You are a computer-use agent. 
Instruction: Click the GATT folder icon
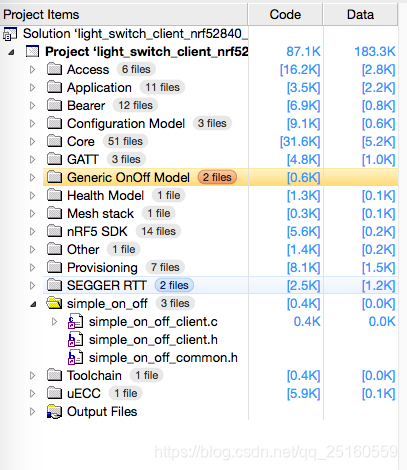[x=54, y=159]
